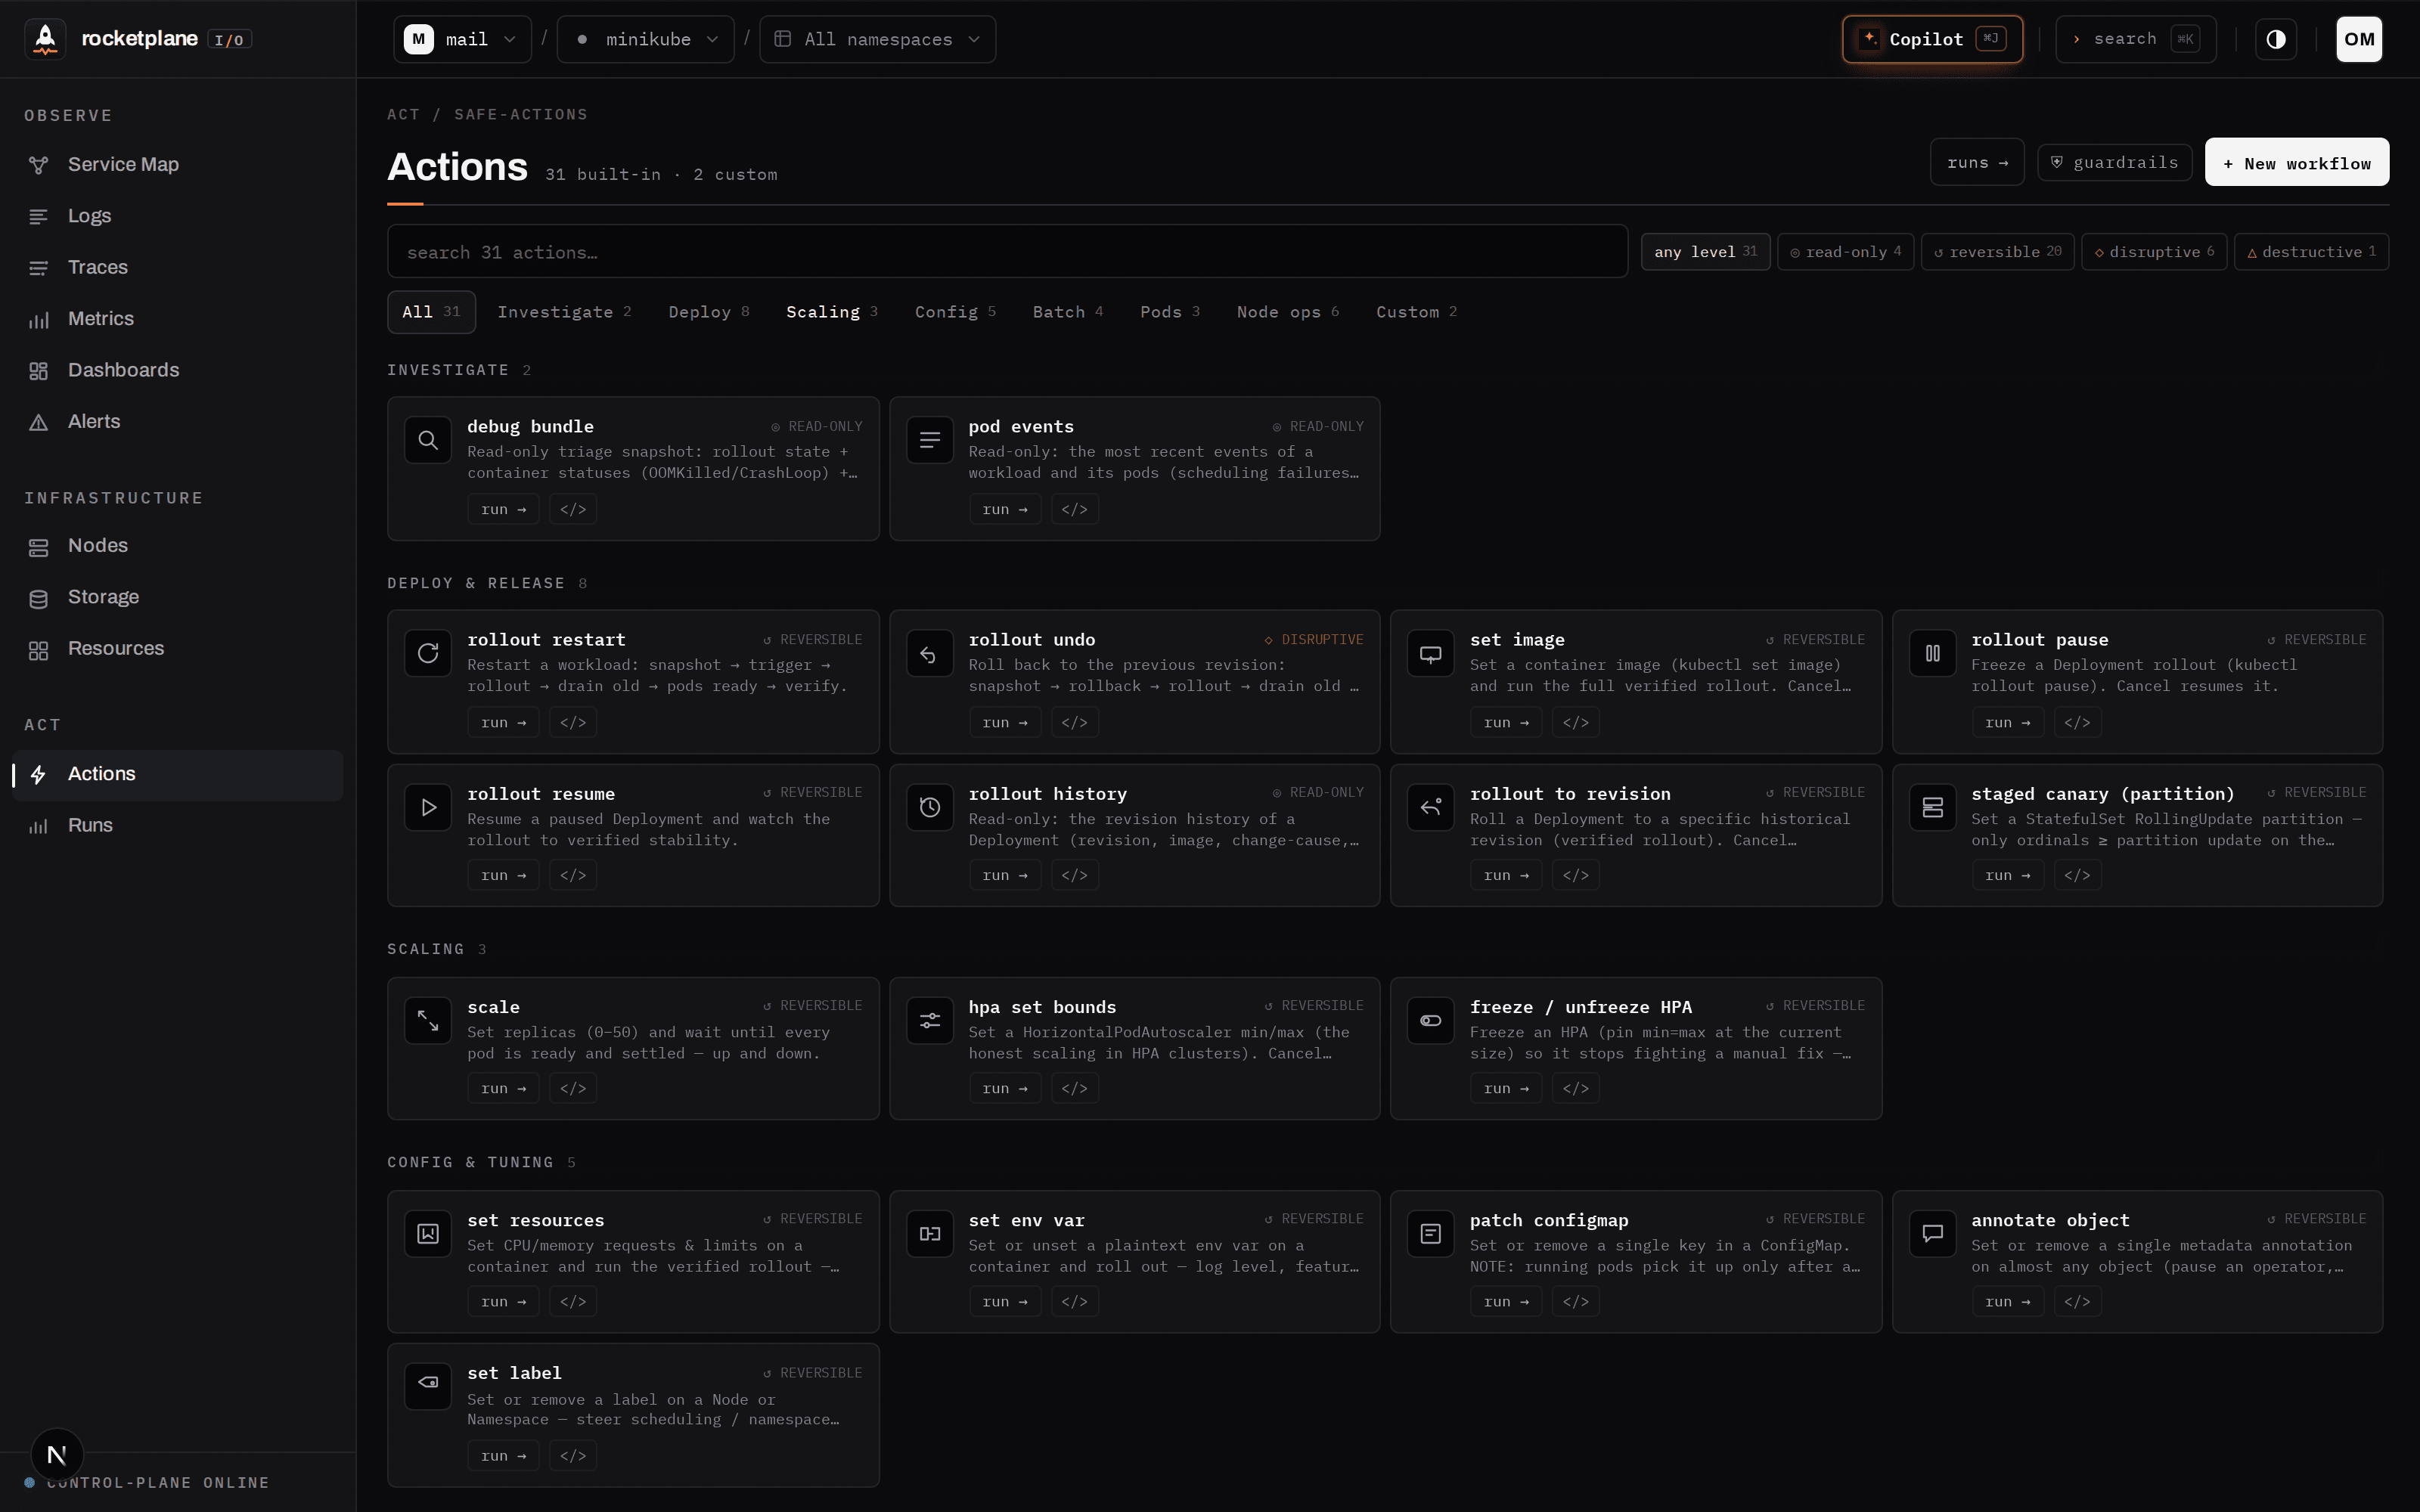Viewport: 2420px width, 1512px height.
Task: Switch to the Node ops tab
Action: click(1288, 312)
